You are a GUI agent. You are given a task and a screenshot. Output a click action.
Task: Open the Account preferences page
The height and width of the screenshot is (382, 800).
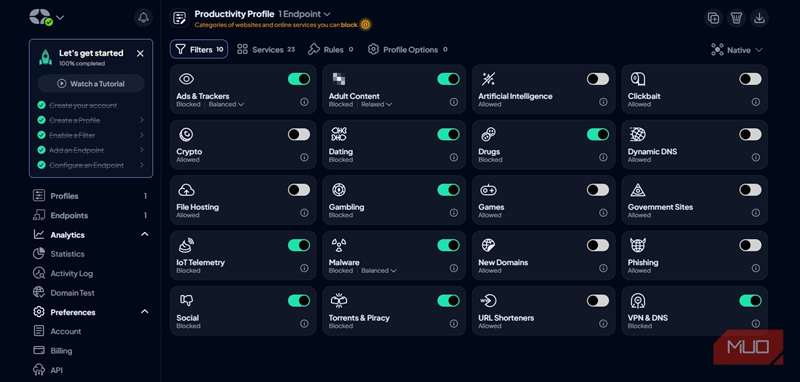pos(65,331)
